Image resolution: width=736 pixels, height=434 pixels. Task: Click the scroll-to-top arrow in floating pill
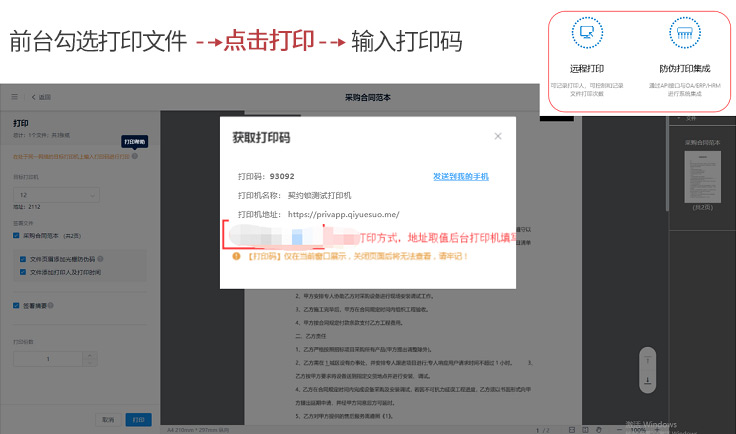pos(648,360)
